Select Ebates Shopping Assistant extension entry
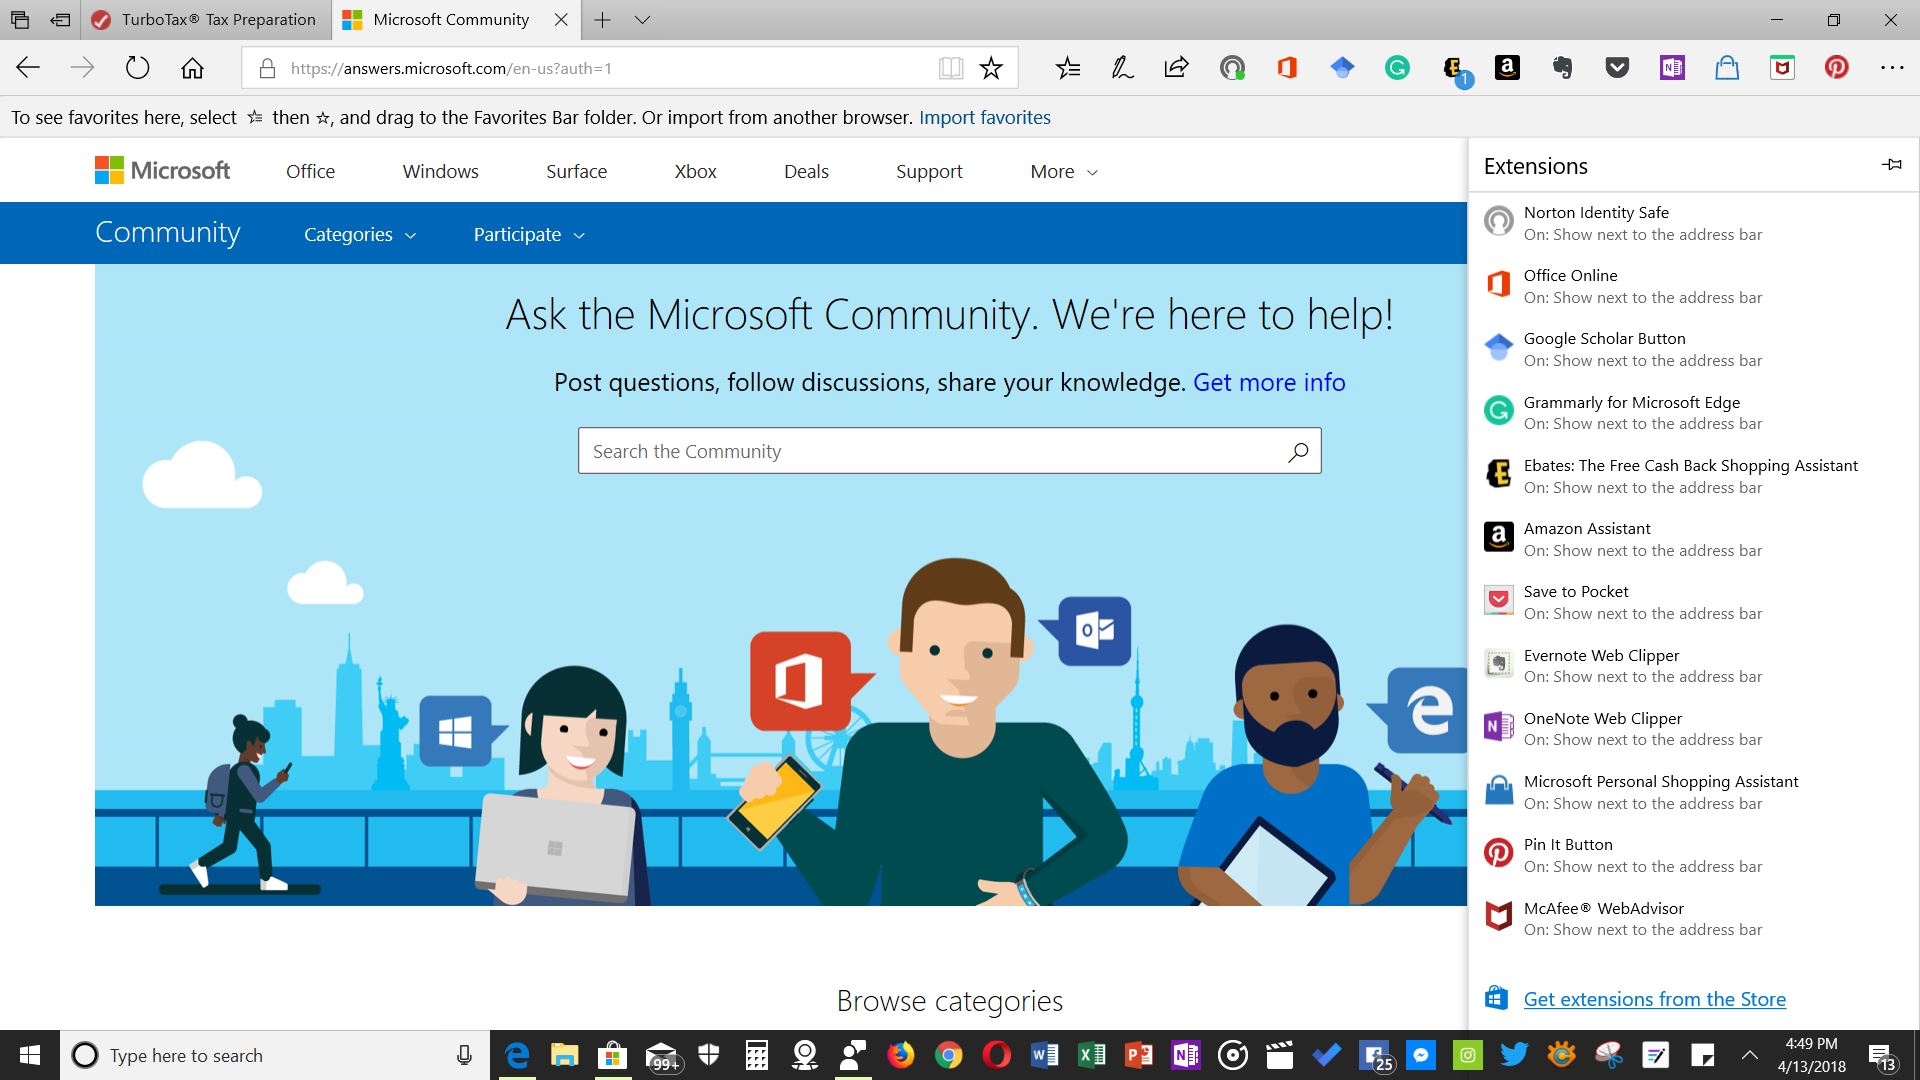Screen dimensions: 1920x1080 coord(1692,476)
